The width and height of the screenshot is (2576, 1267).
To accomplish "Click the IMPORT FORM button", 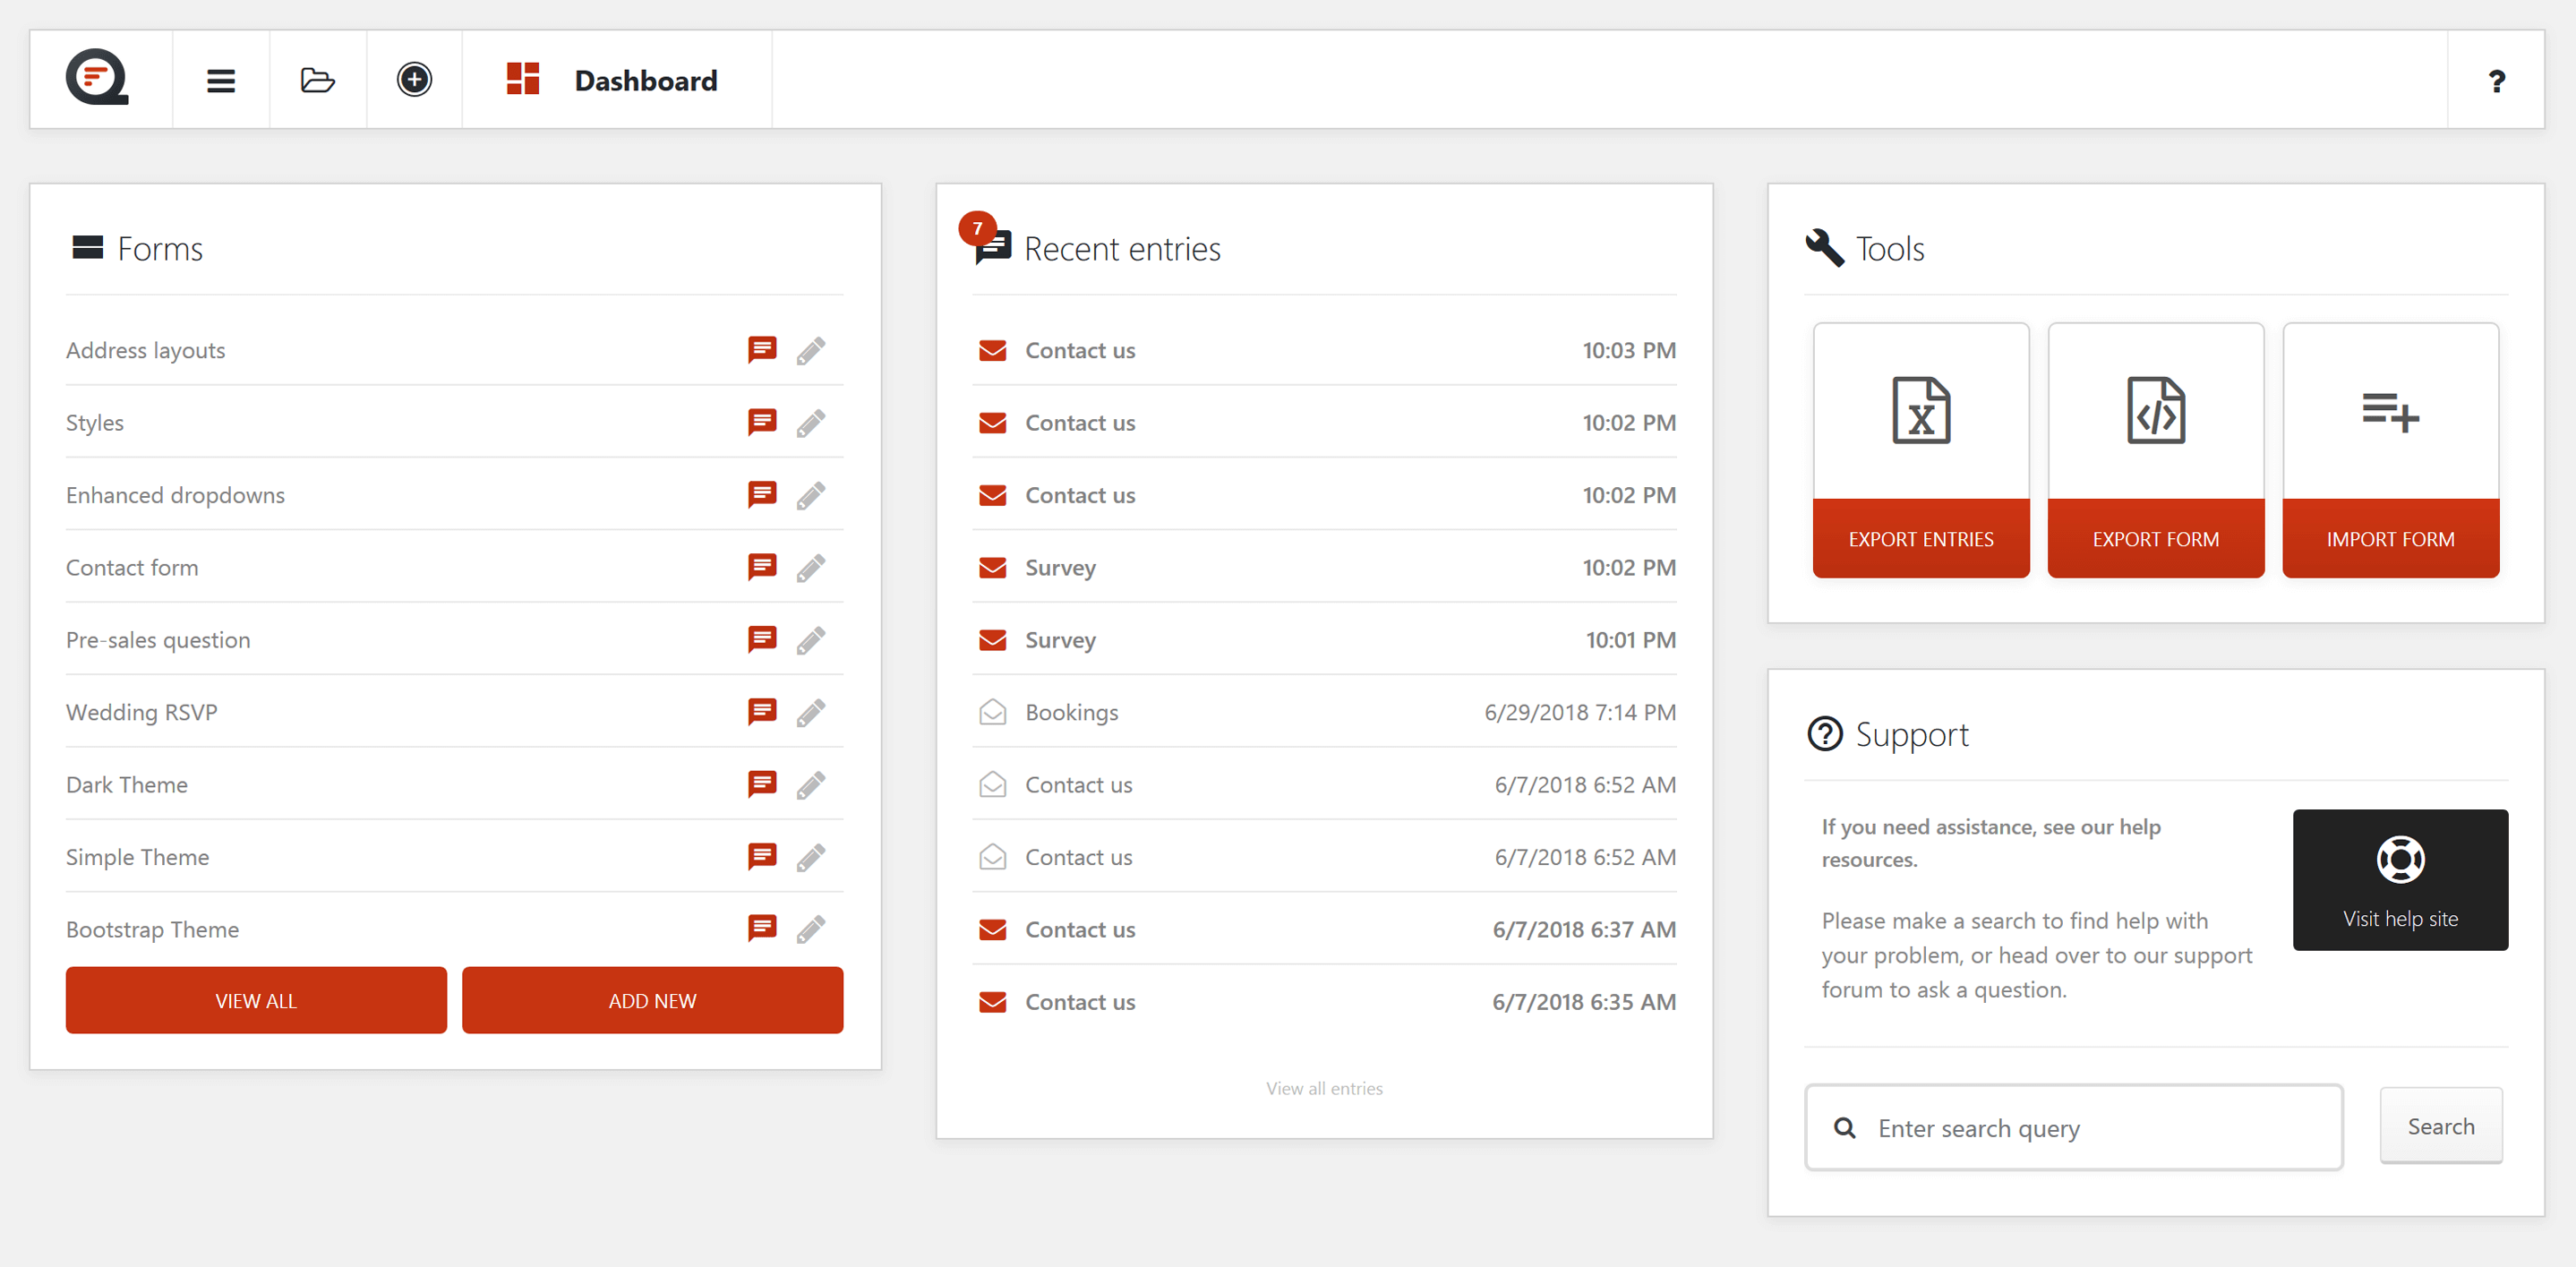I will [2390, 539].
